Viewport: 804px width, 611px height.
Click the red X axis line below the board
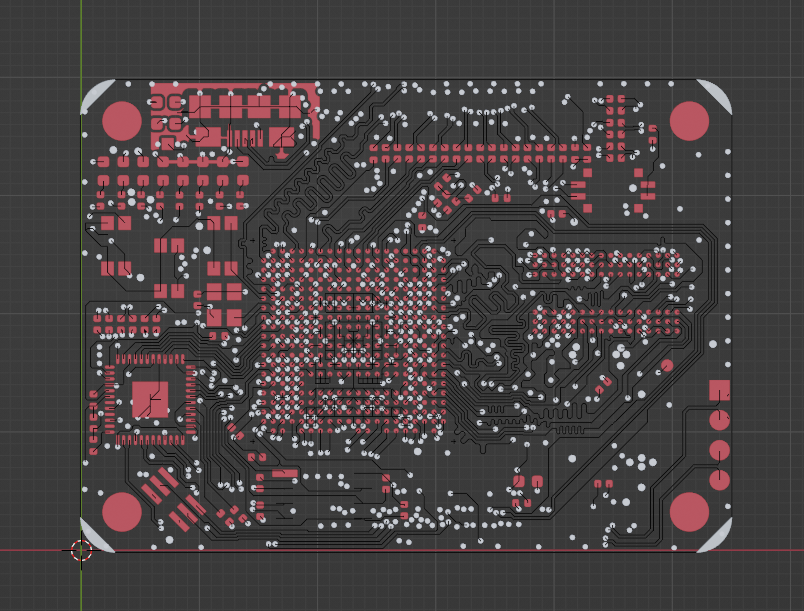(400, 550)
